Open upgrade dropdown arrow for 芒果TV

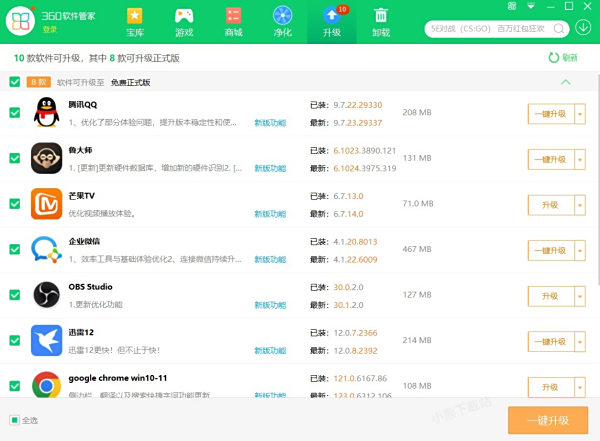click(x=580, y=205)
